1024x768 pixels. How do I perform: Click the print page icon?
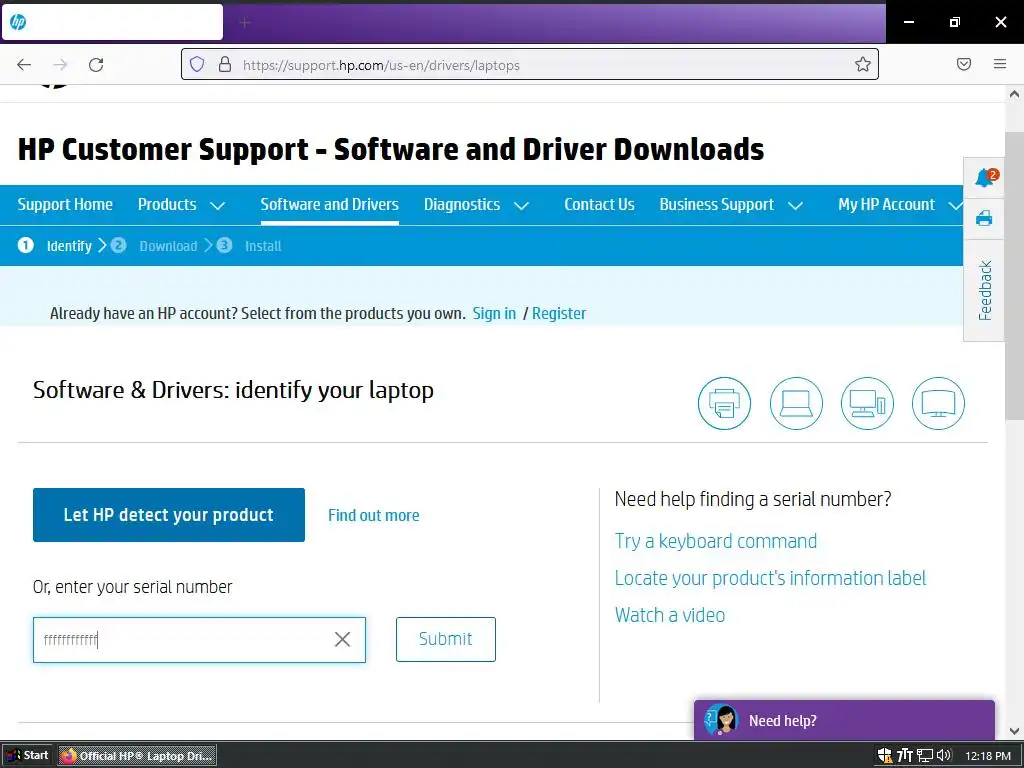pos(984,218)
